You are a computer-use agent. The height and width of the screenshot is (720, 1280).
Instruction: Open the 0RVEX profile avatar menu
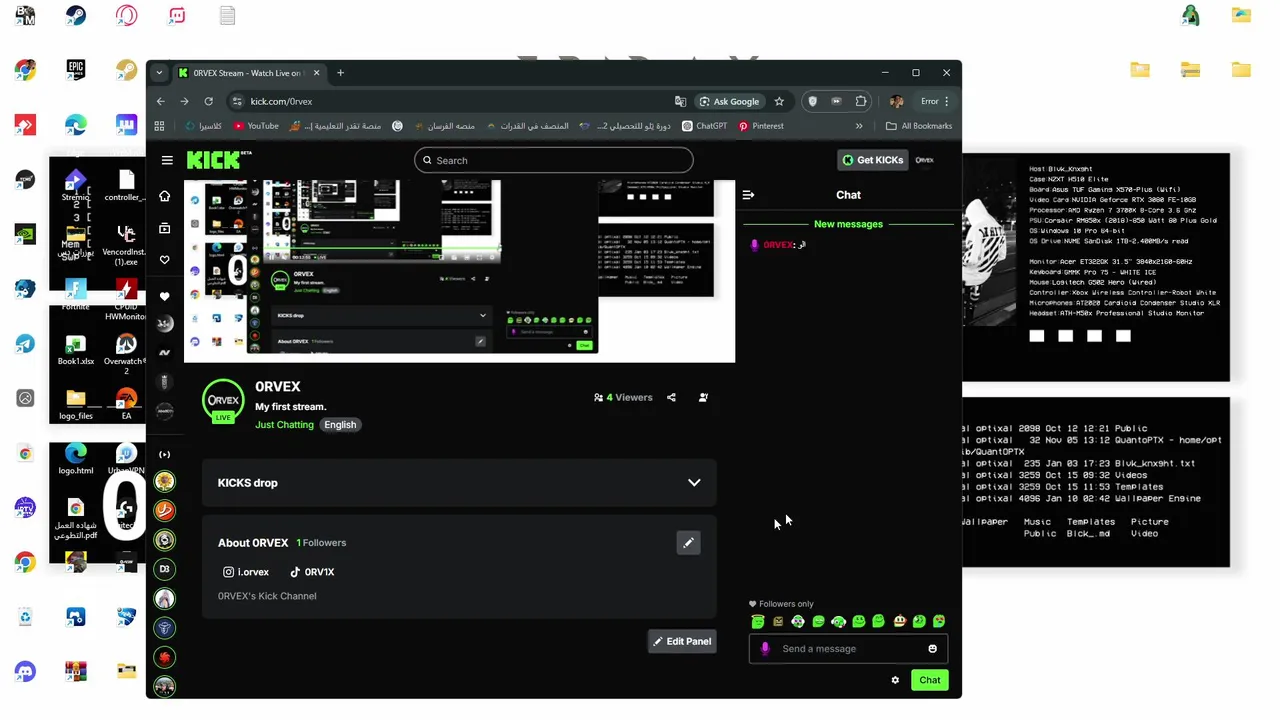pyautogui.click(x=925, y=160)
